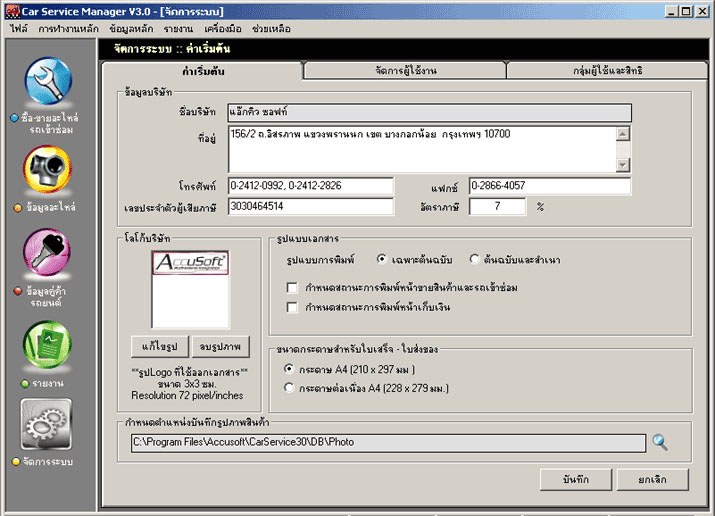The image size is (715, 516).
Task: Switch to the จัดการผู้ใช้งาน tab
Action: click(x=405, y=70)
